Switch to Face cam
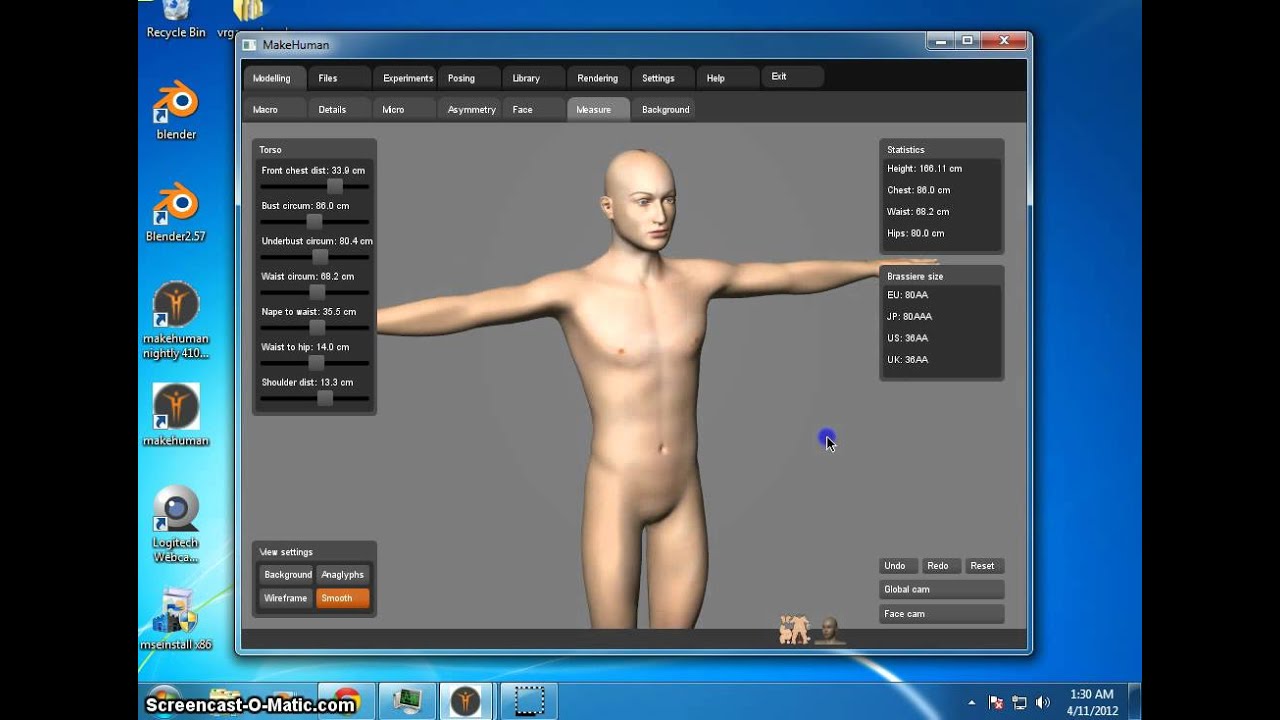The height and width of the screenshot is (720, 1280). click(x=941, y=614)
